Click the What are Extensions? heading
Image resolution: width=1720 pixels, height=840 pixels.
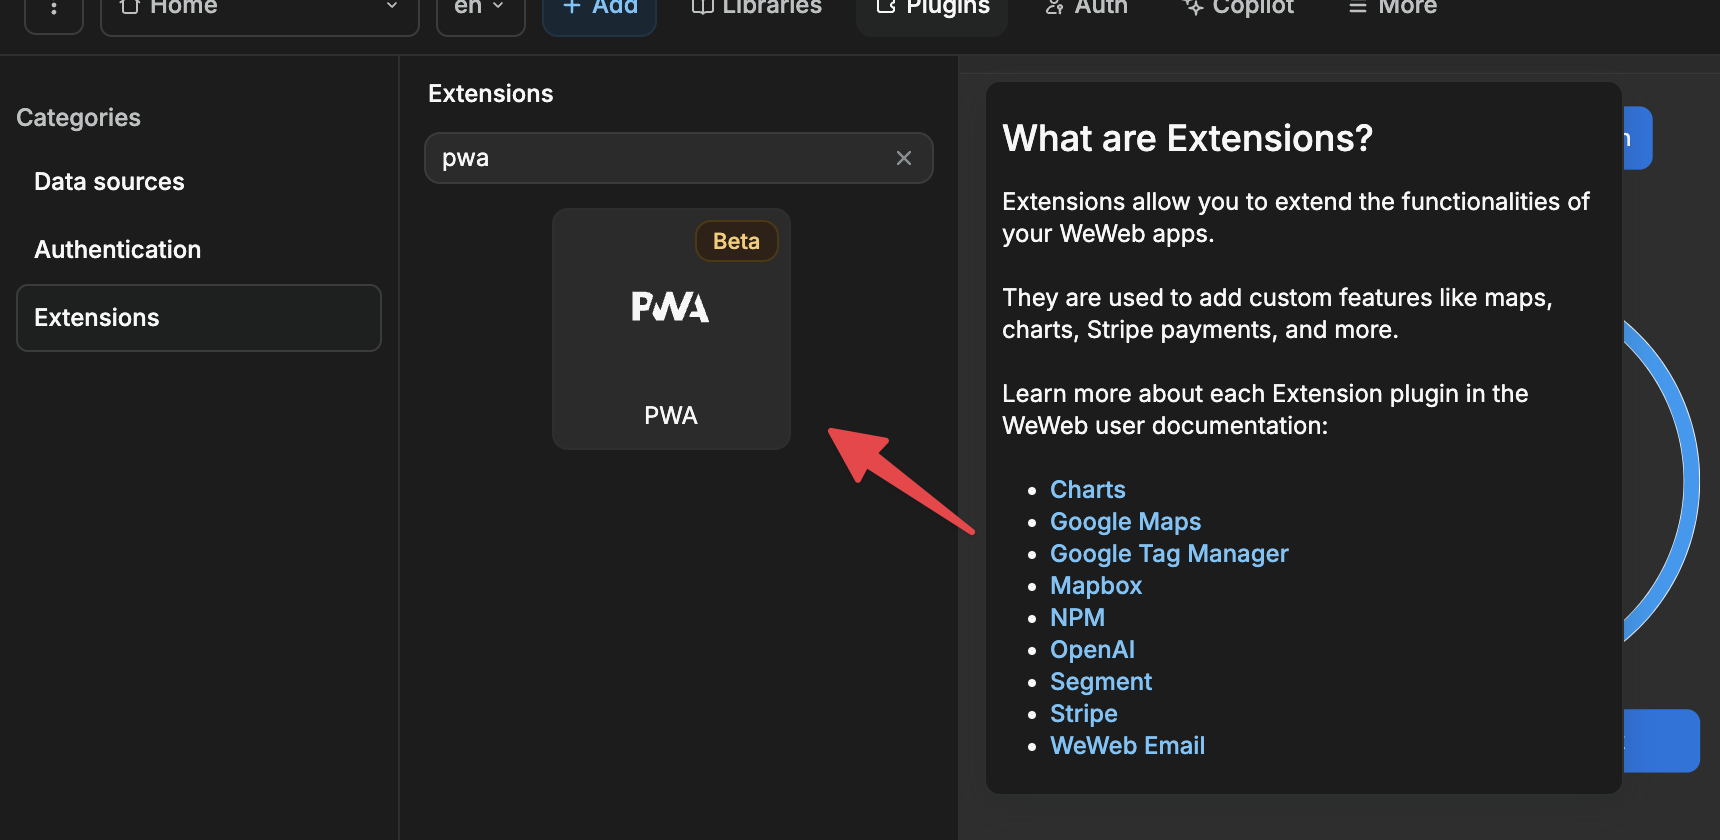point(1188,138)
